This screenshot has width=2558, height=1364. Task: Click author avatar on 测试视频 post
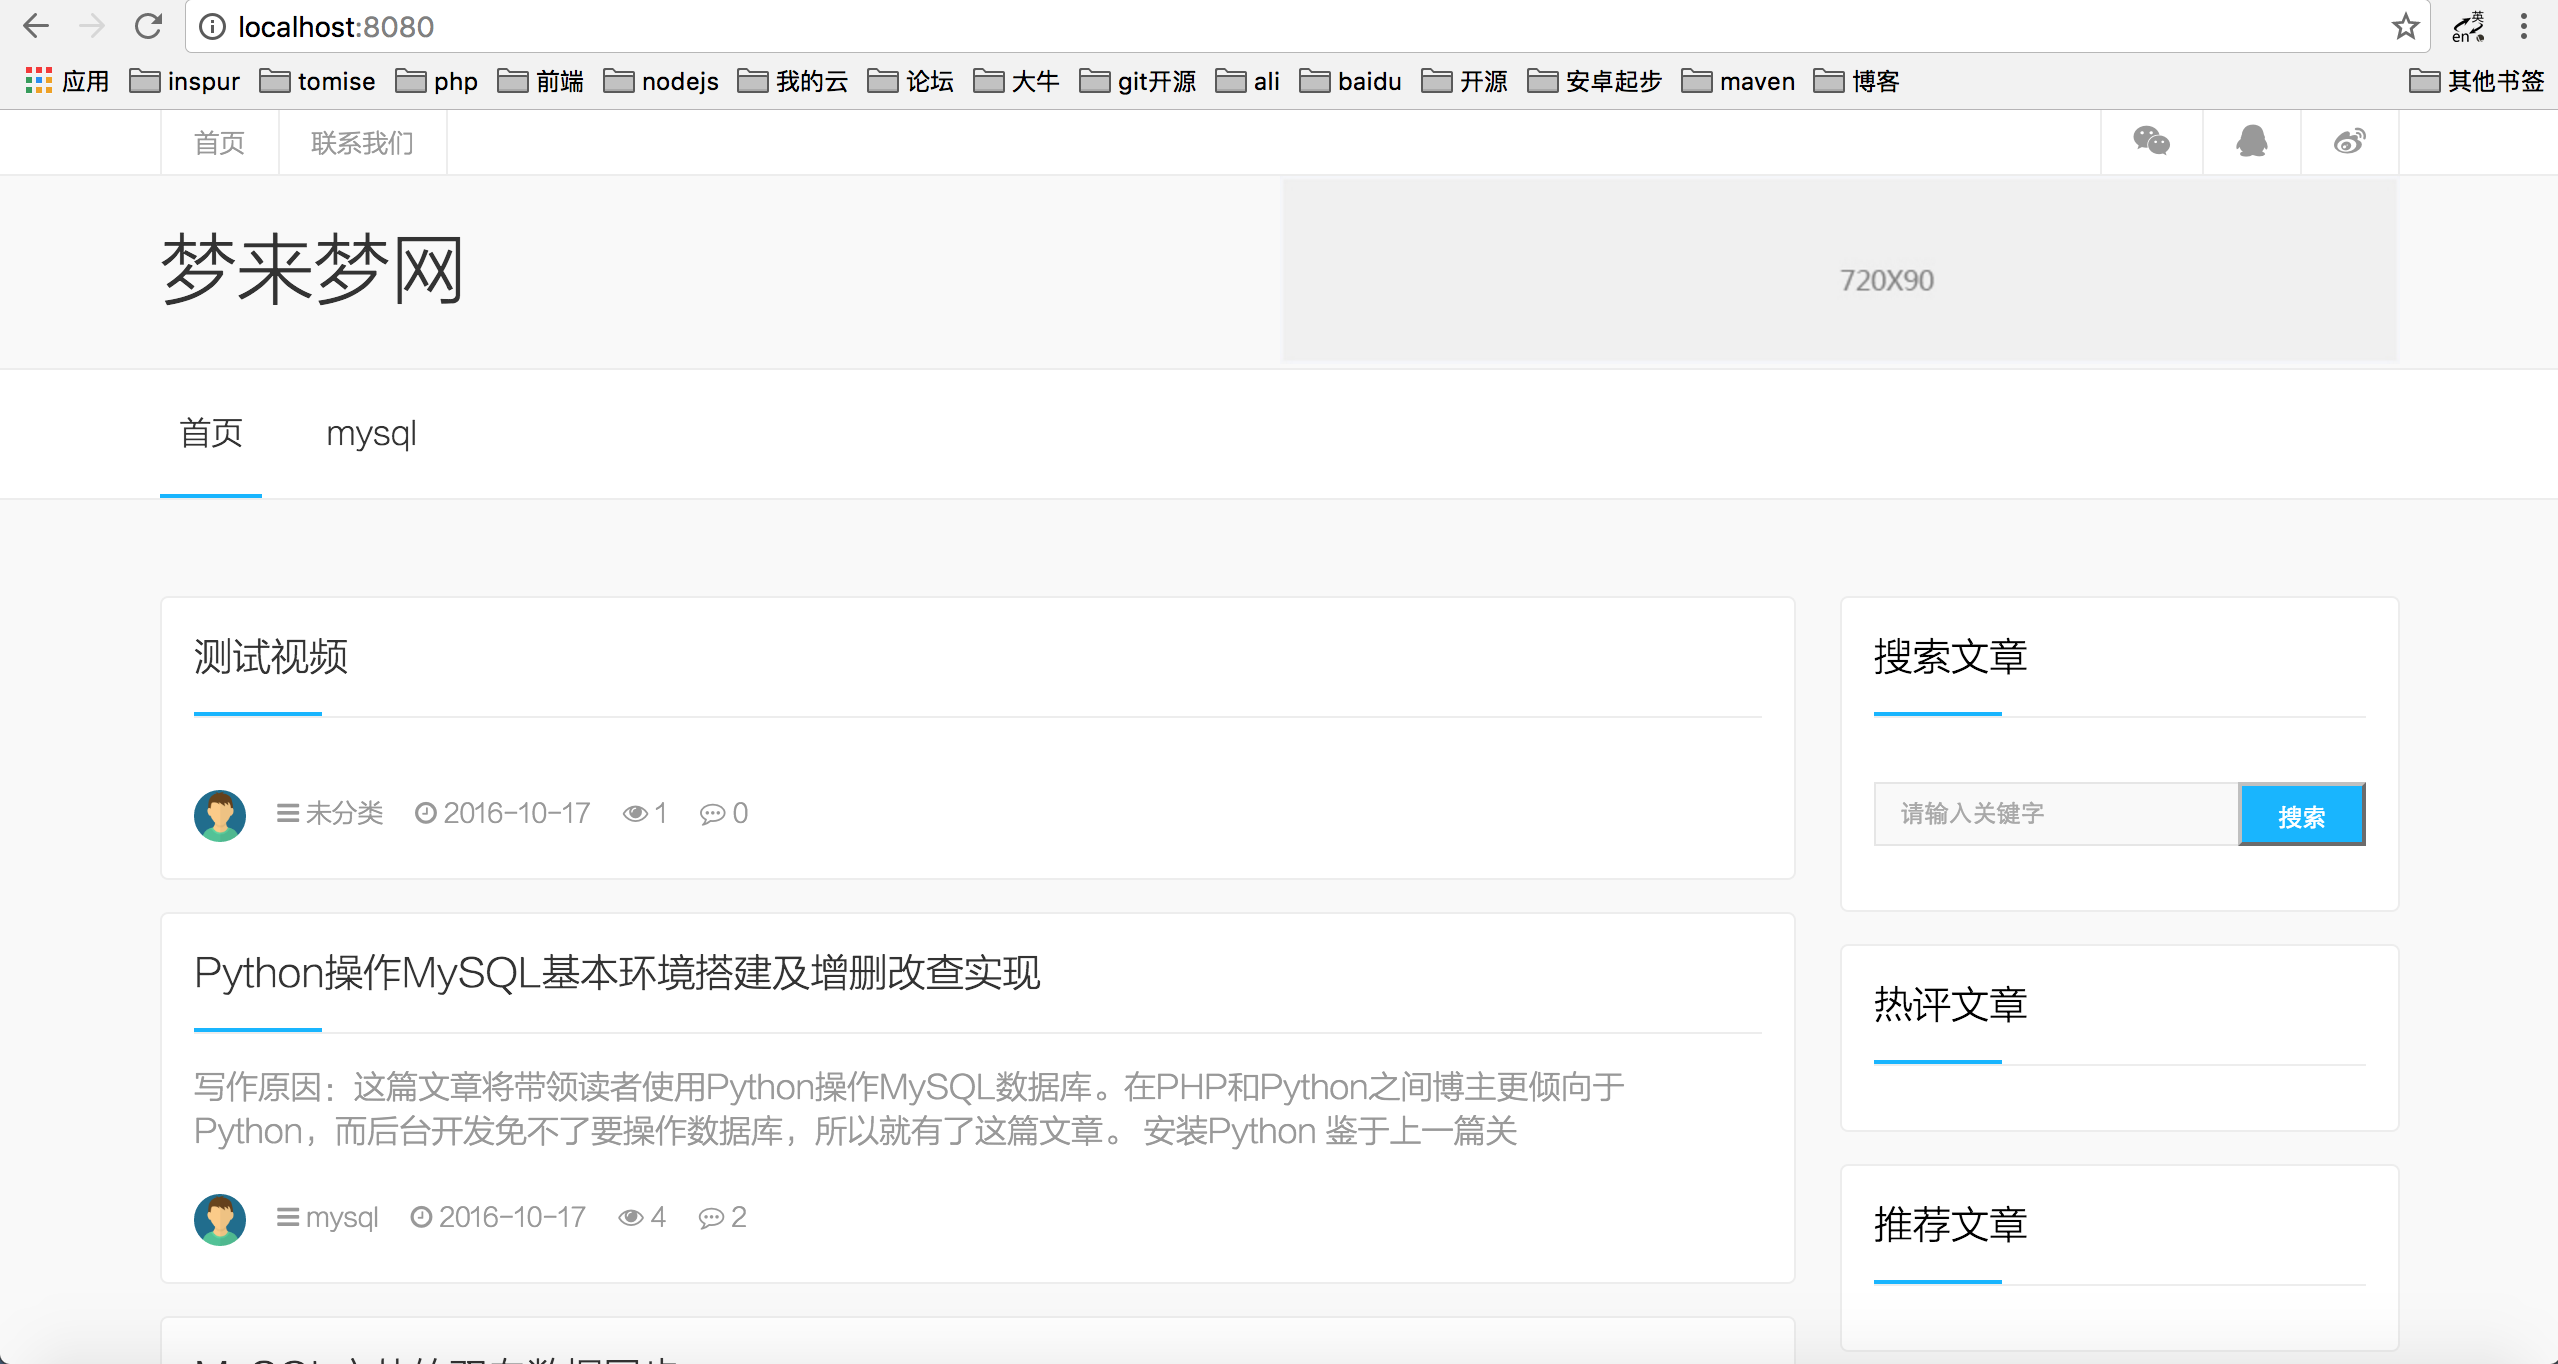tap(220, 815)
